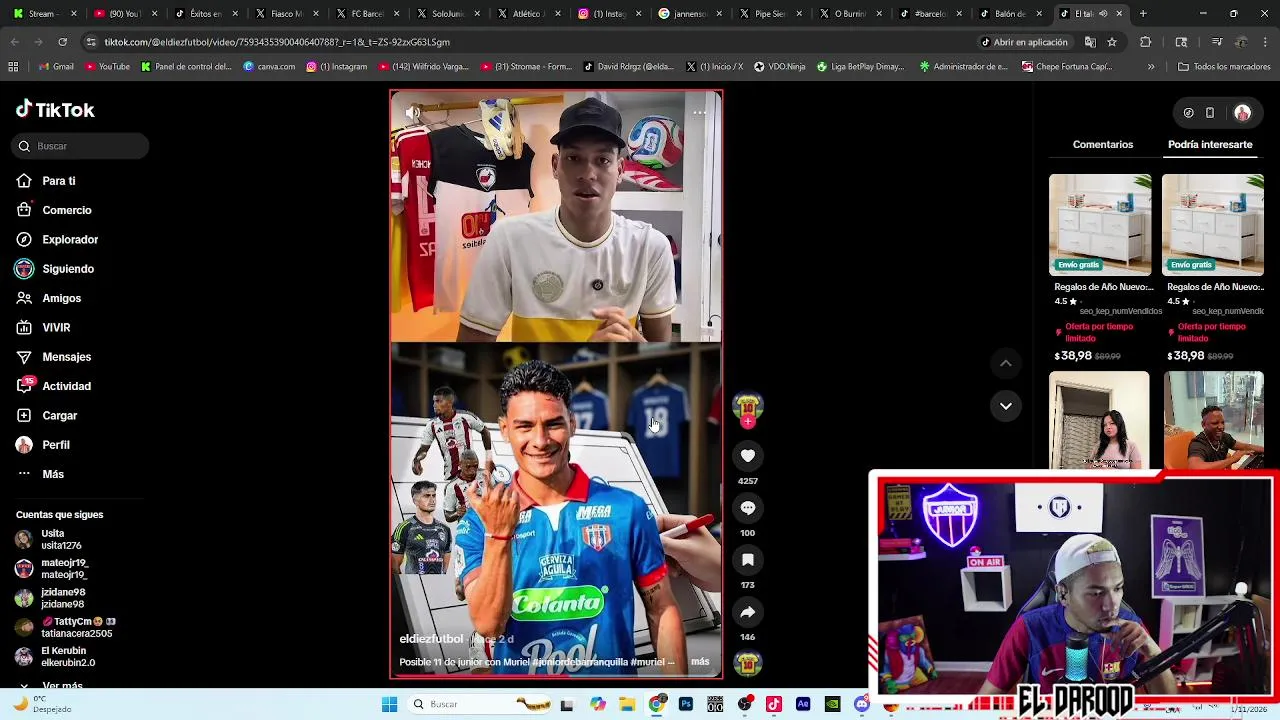Follow eldiezfutbol with red plus

click(x=747, y=422)
